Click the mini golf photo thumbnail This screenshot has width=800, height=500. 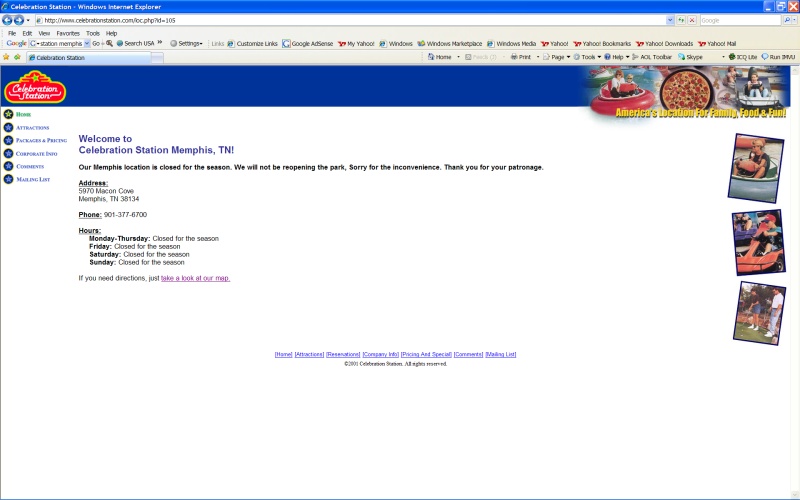coord(759,313)
